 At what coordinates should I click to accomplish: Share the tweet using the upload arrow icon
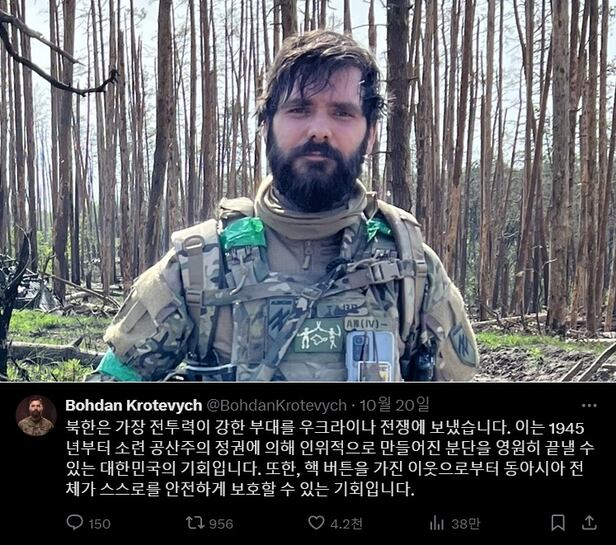pos(589,523)
